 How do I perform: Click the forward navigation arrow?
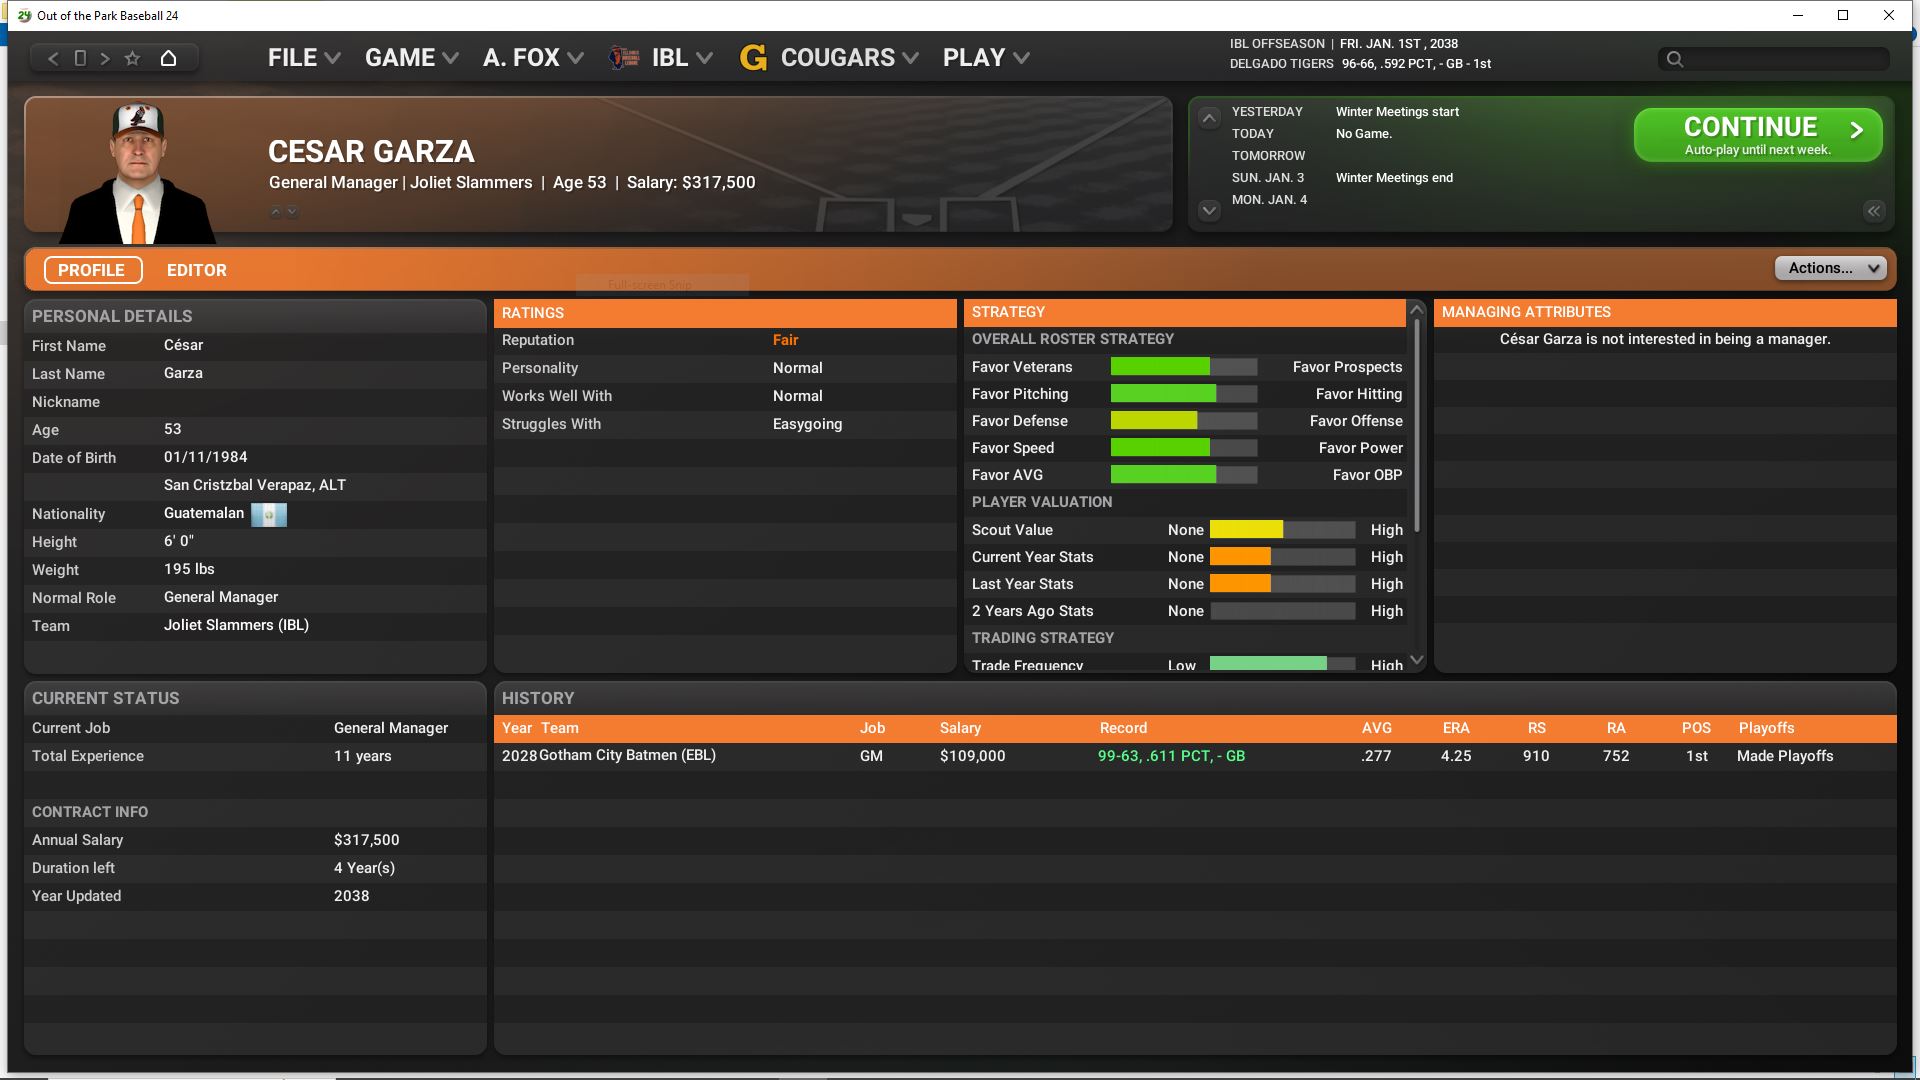click(105, 58)
